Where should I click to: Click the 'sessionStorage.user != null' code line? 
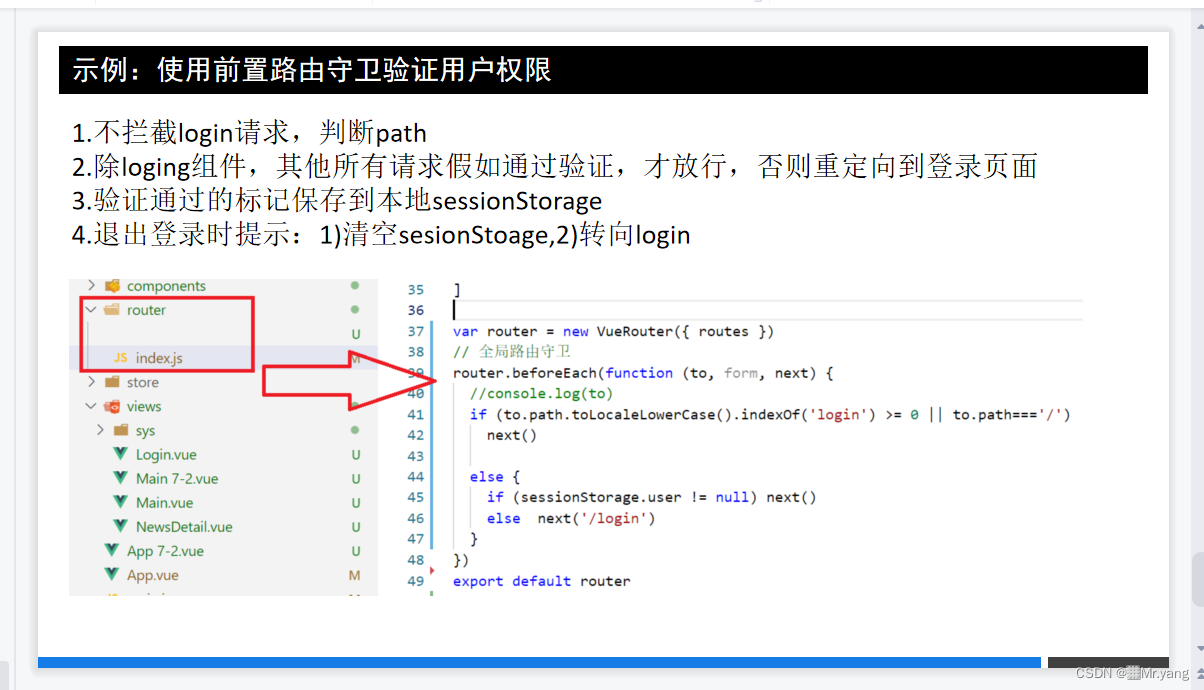click(x=651, y=497)
